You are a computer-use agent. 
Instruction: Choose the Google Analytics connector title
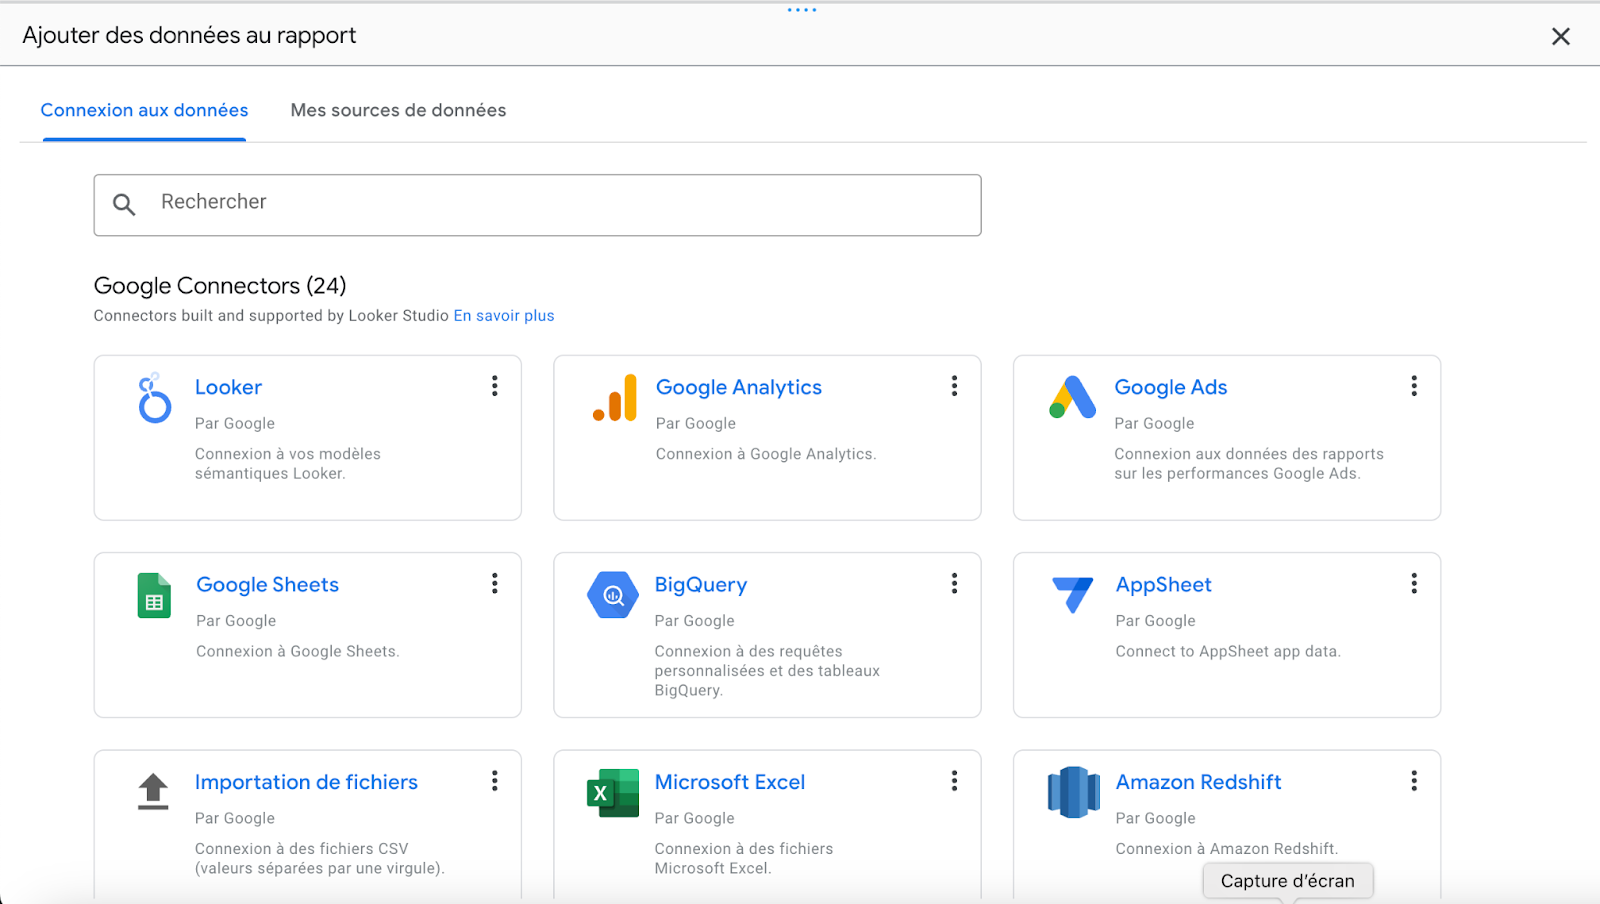[x=739, y=388]
